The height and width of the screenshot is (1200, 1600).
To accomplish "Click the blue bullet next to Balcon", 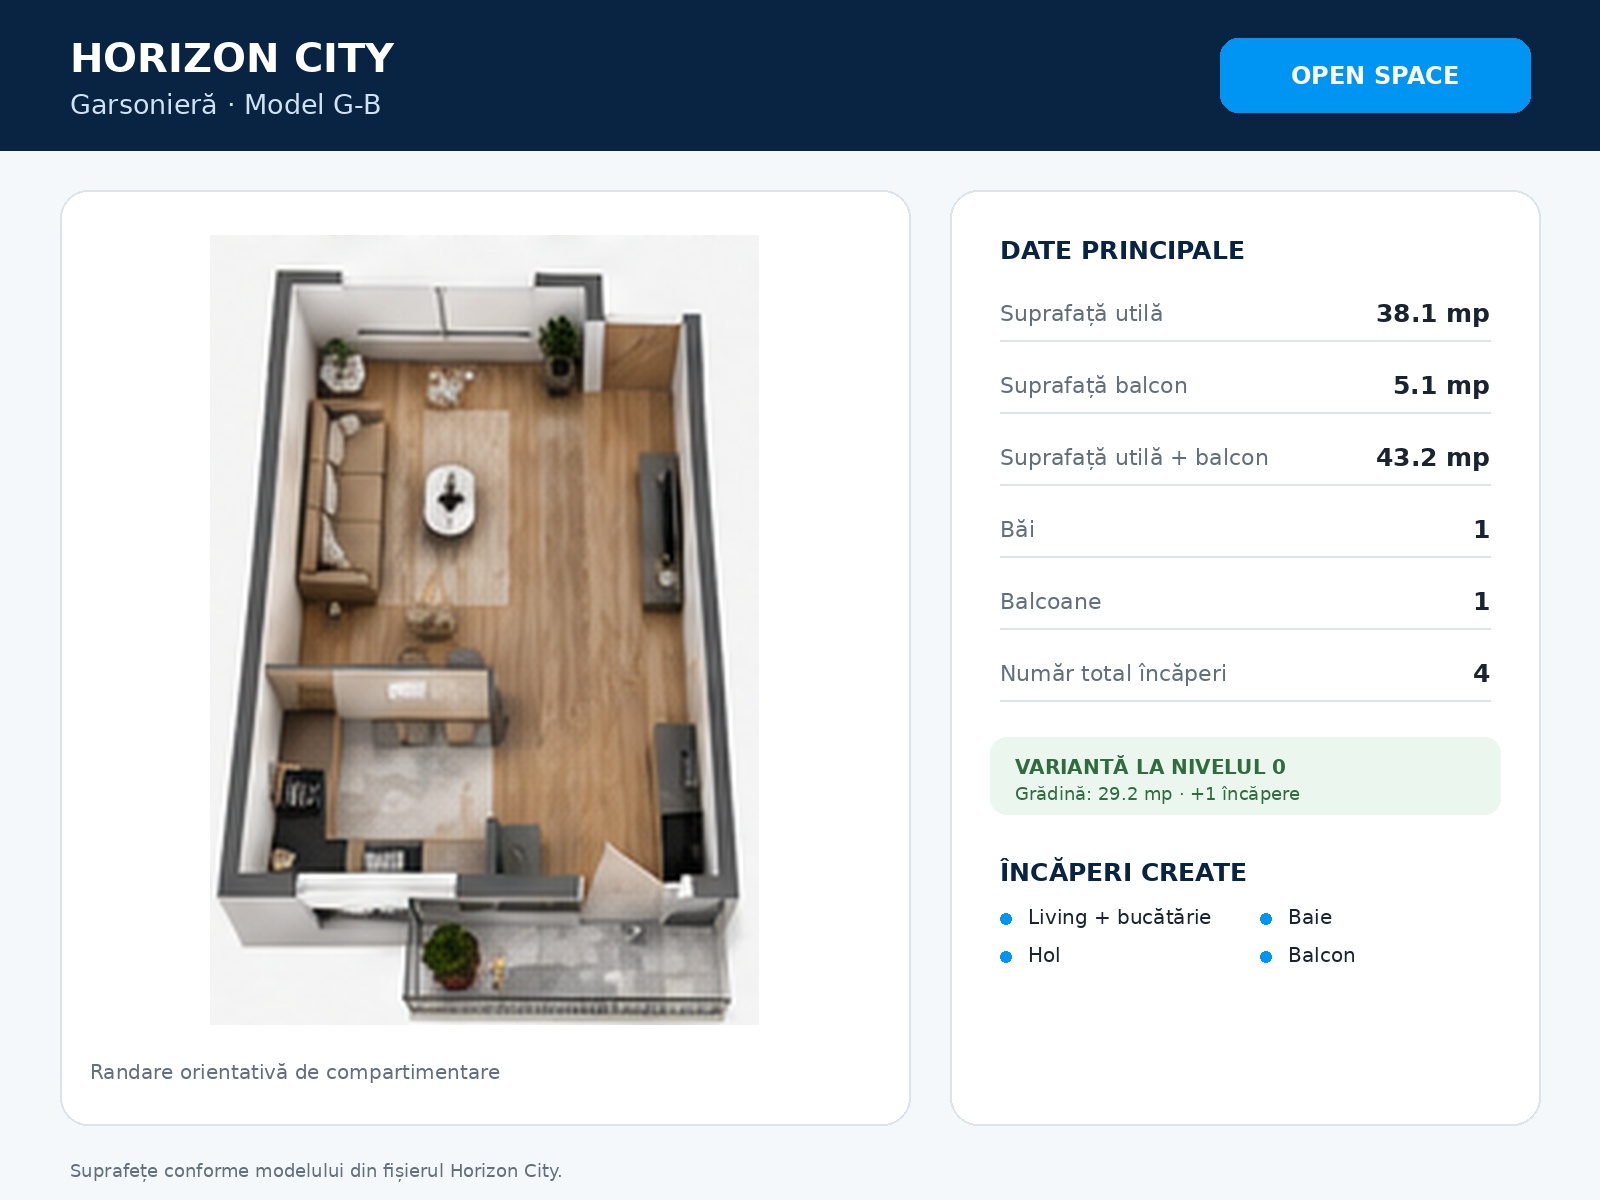I will coord(1266,957).
